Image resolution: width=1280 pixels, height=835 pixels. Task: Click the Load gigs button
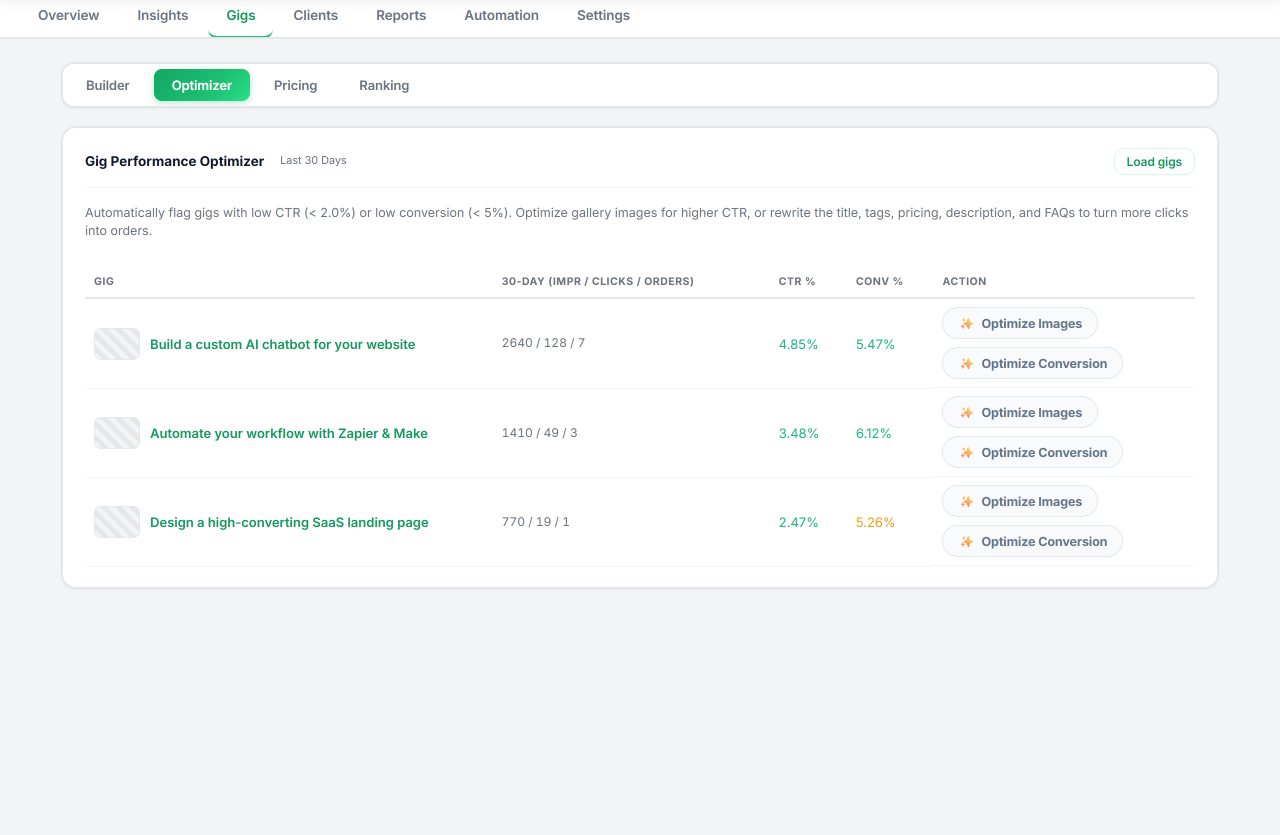pyautogui.click(x=1154, y=162)
